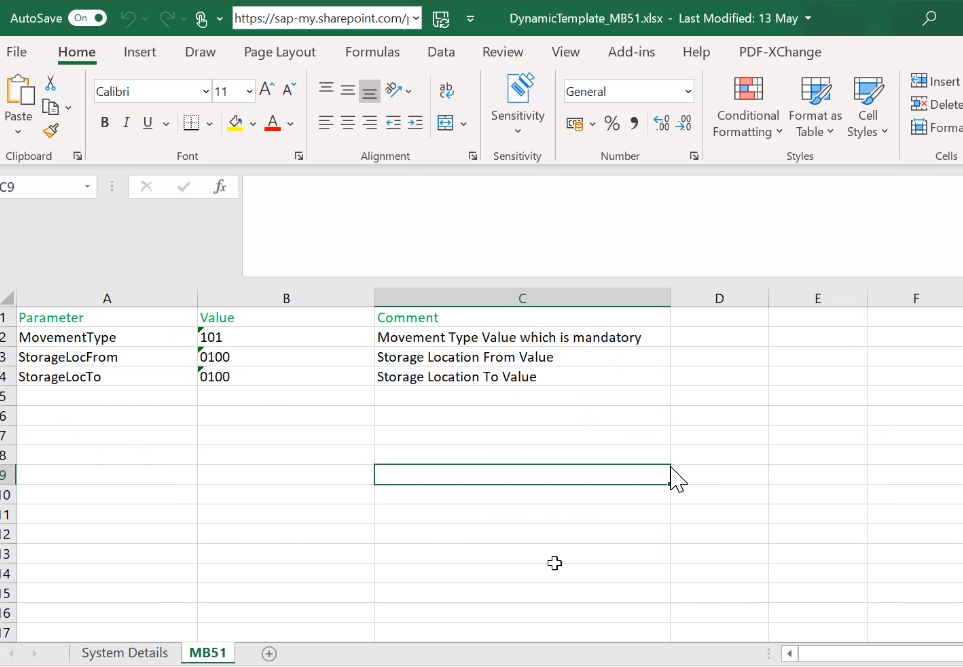This screenshot has width=963, height=667.
Task: Apply yellow Fill Color
Action: click(x=235, y=123)
